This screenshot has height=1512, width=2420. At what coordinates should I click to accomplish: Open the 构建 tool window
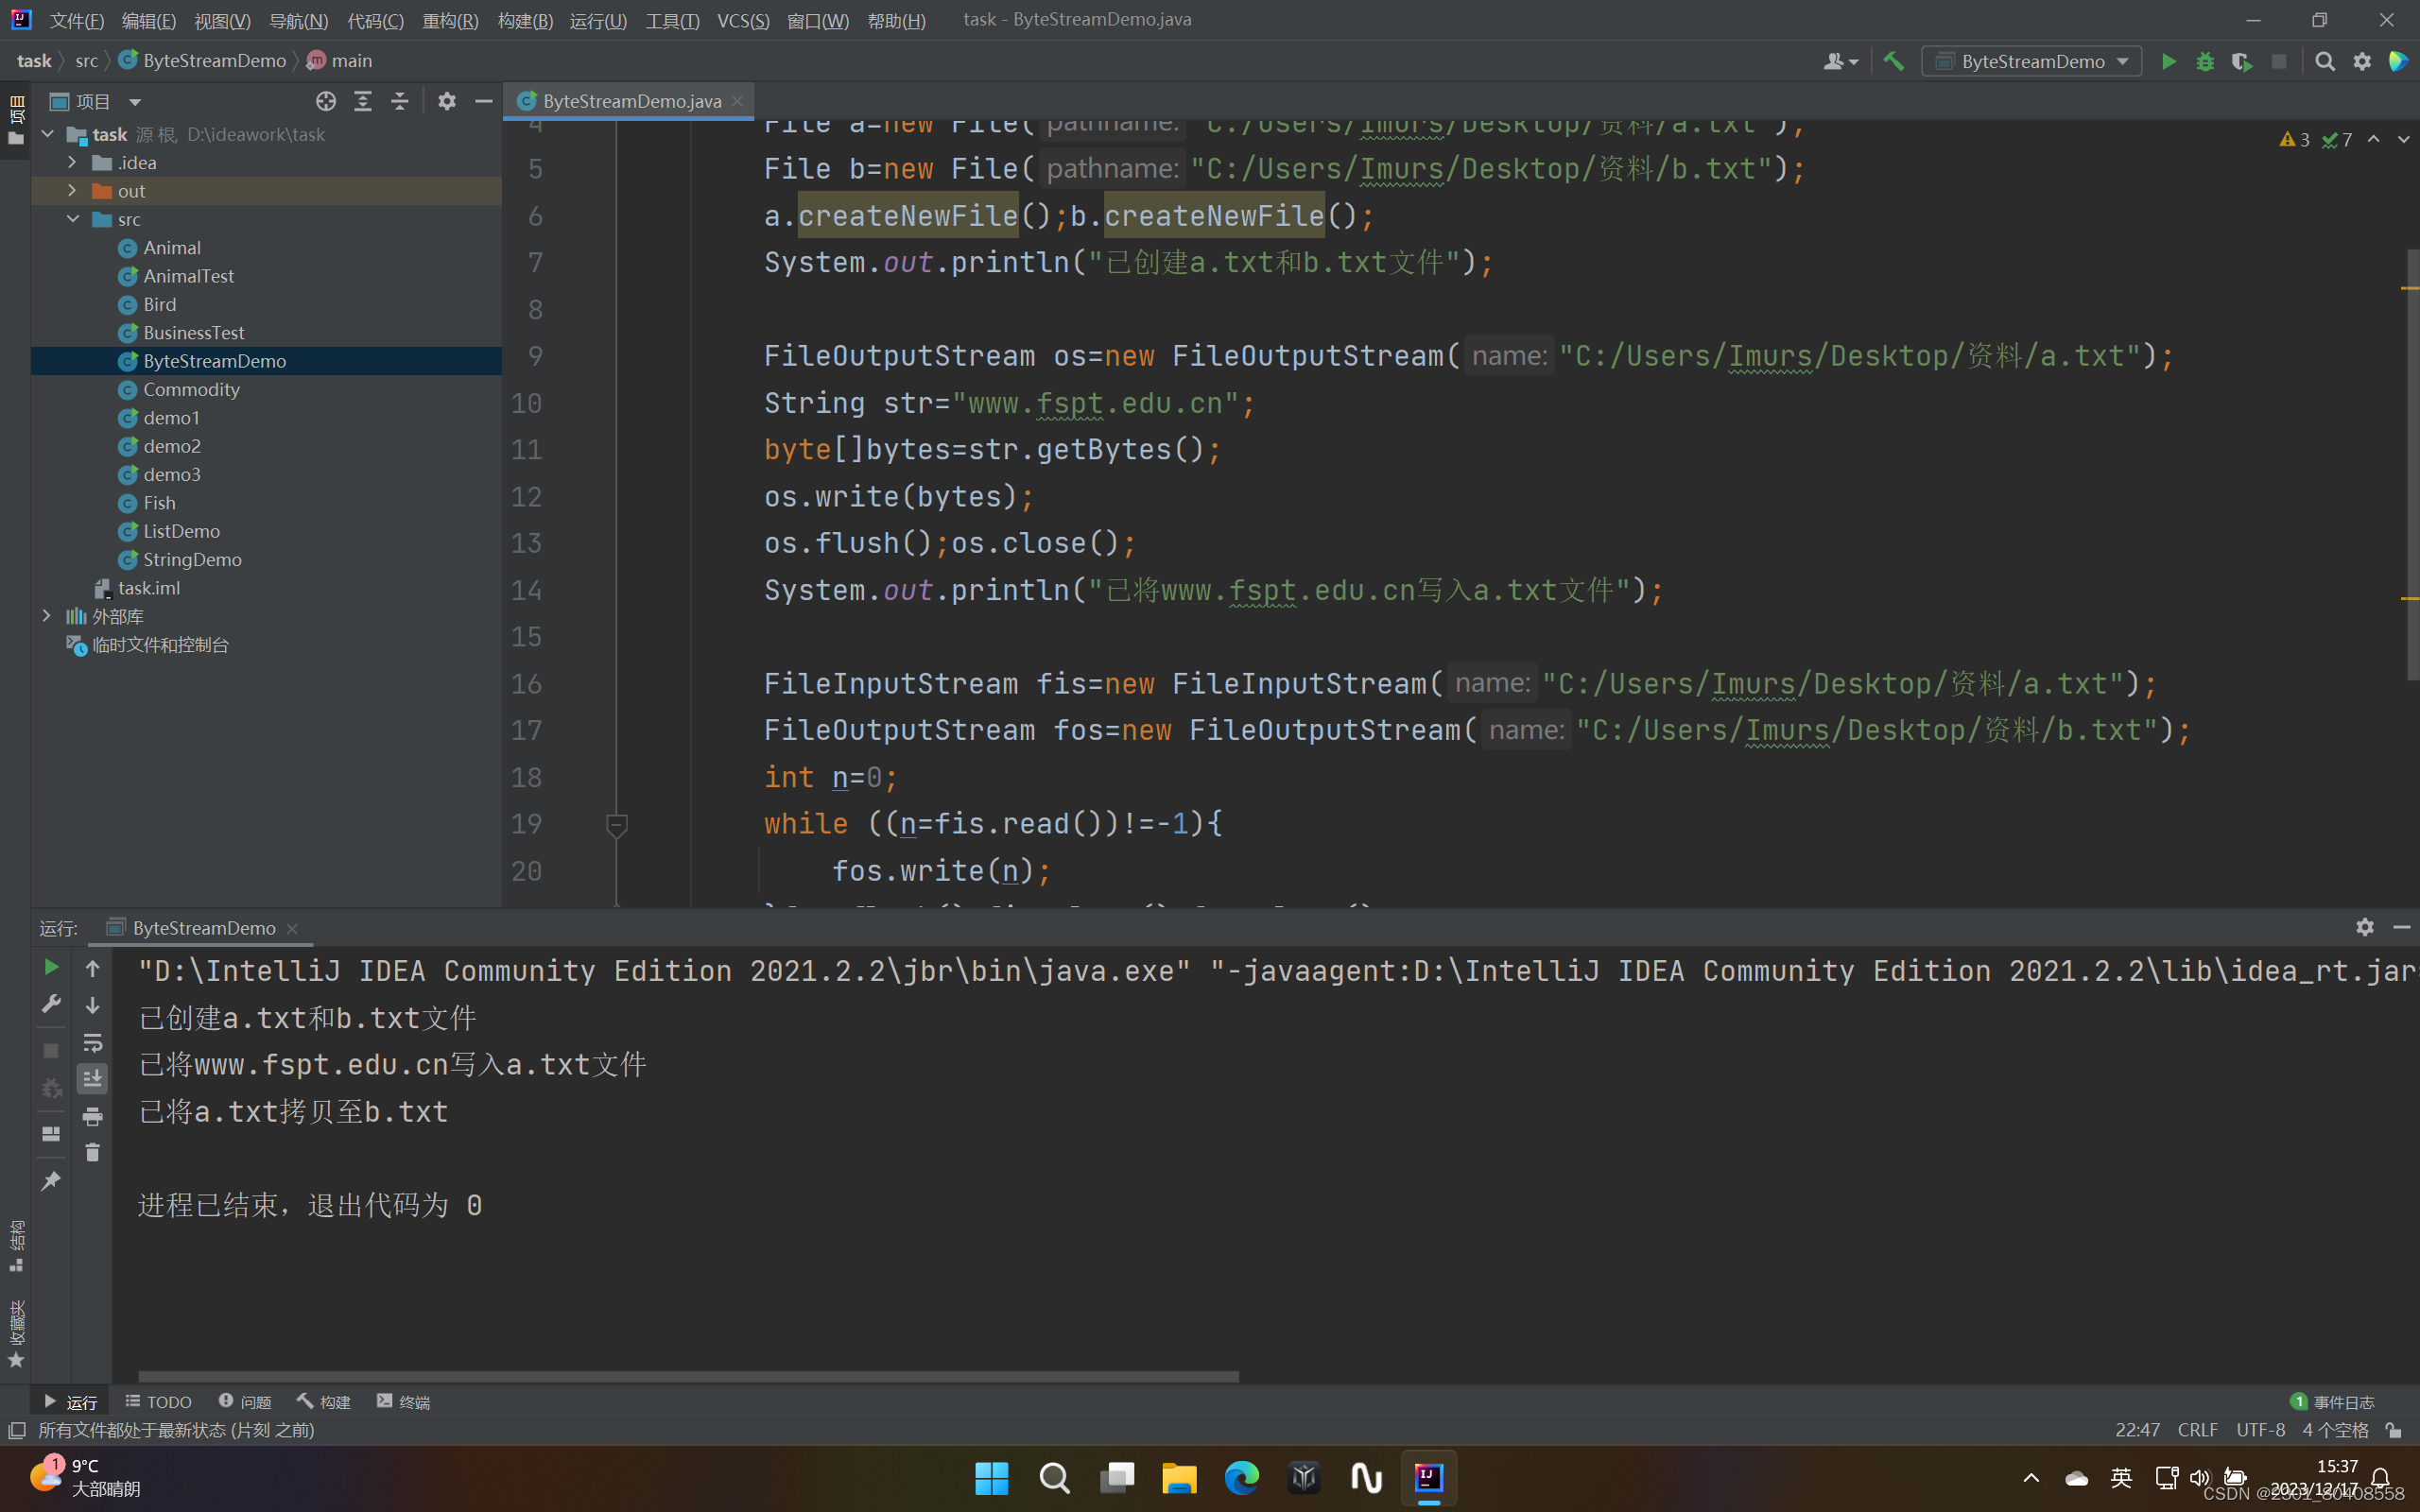(324, 1401)
